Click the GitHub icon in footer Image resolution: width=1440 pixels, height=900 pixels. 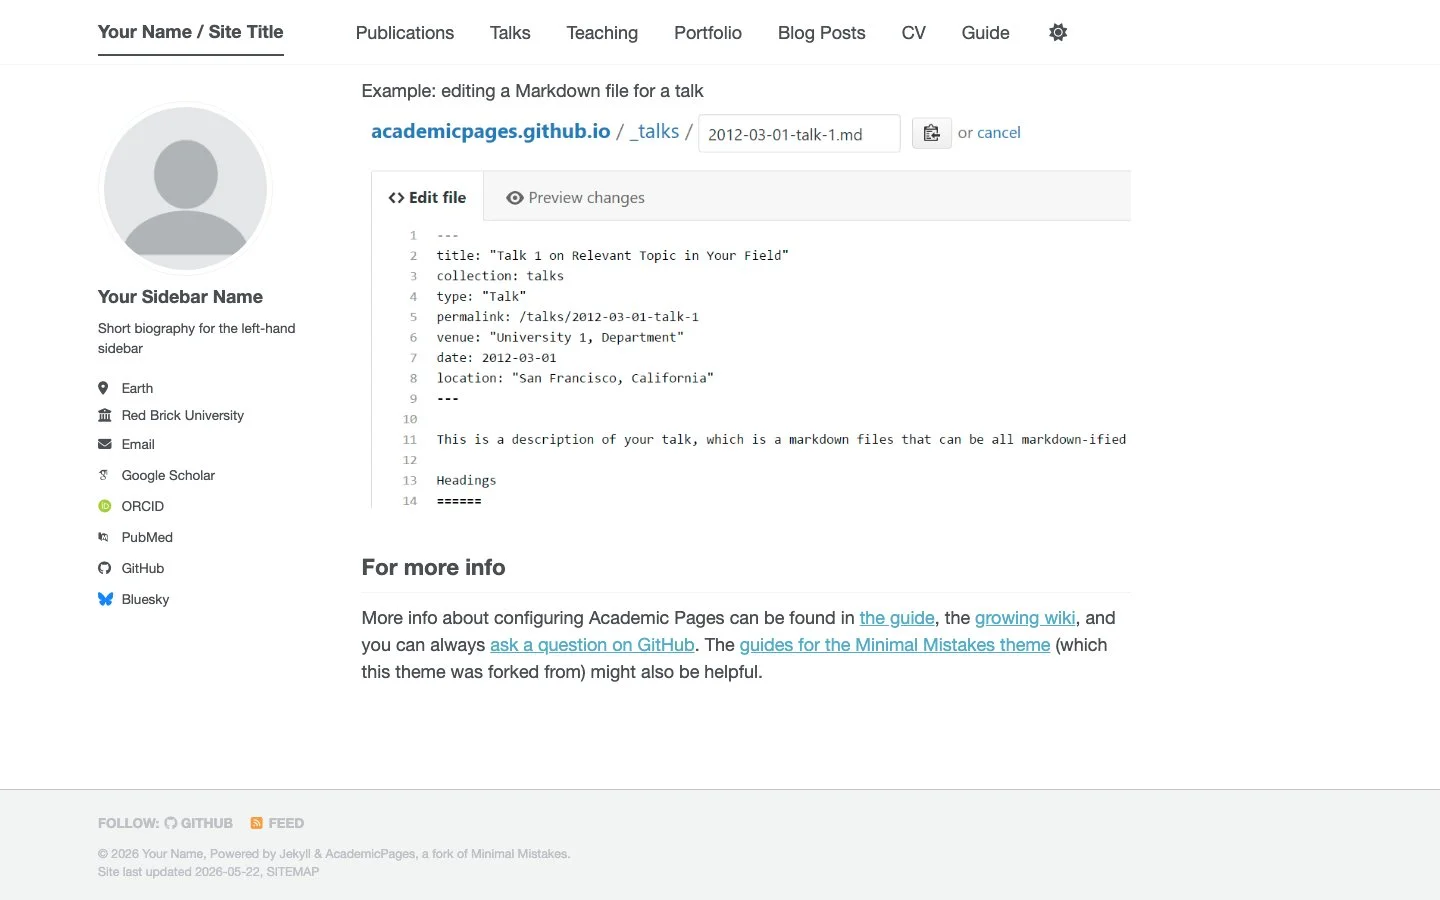[171, 823]
